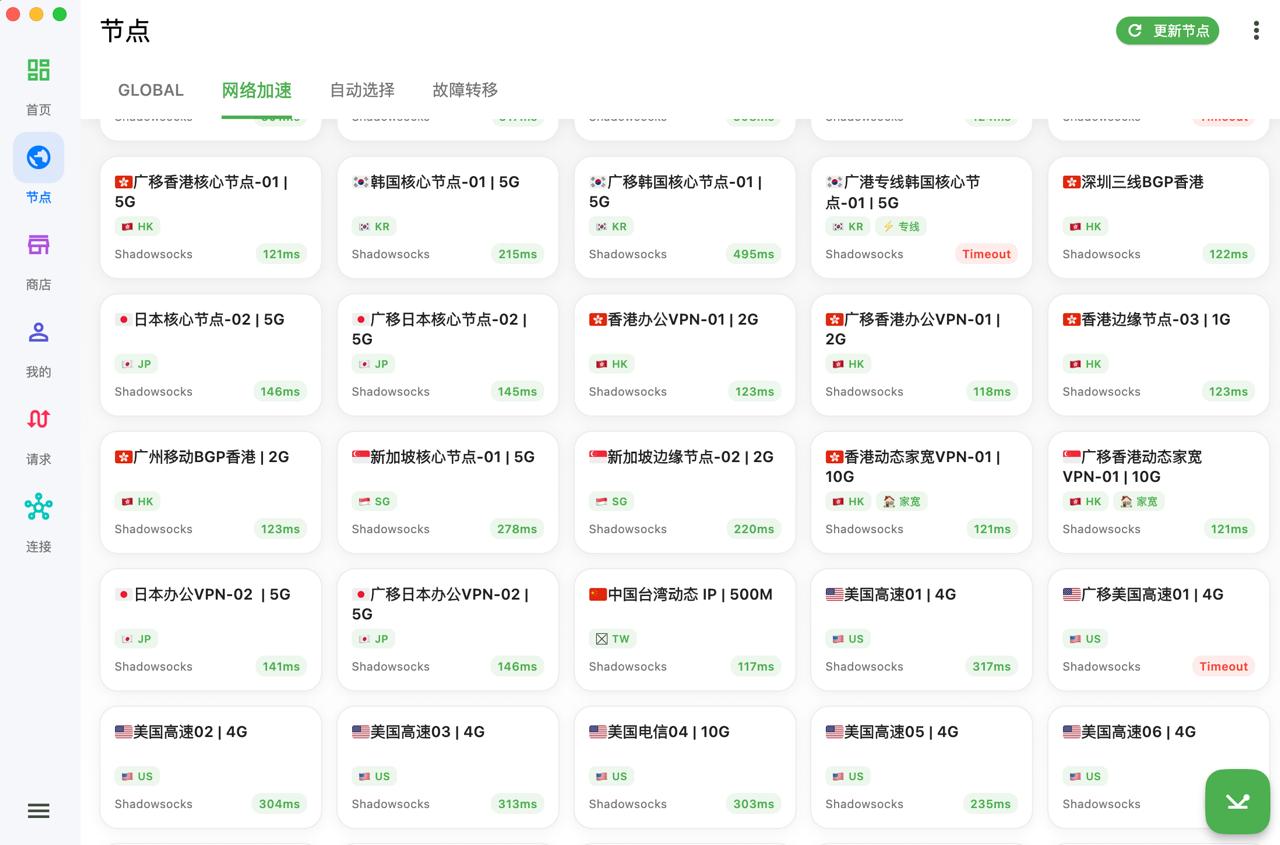Image resolution: width=1280 pixels, height=845 pixels.
Task: Switch to the GLOBAL tab
Action: pyautogui.click(x=150, y=90)
